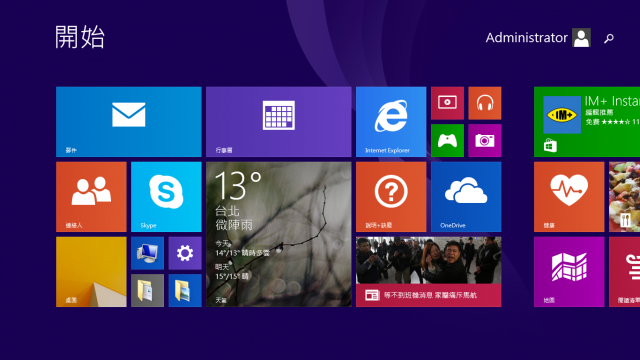The height and width of the screenshot is (360, 640).
Task: Open the Maps tile
Action: click(569, 272)
